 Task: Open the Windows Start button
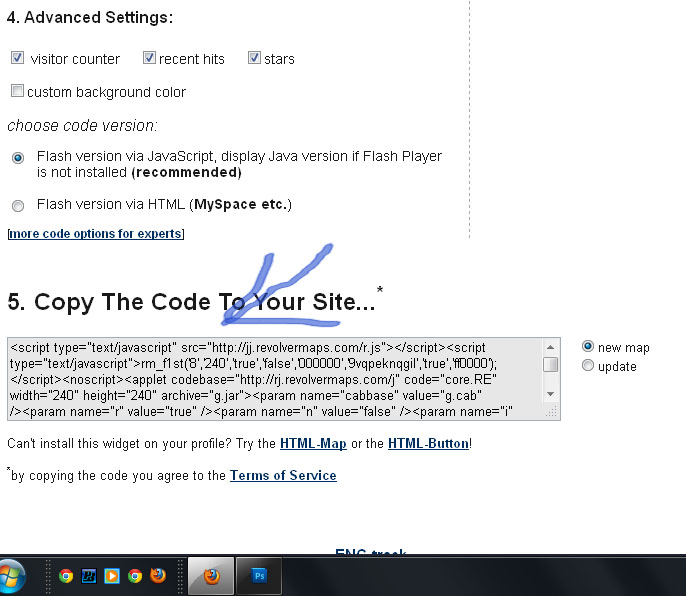point(10,576)
